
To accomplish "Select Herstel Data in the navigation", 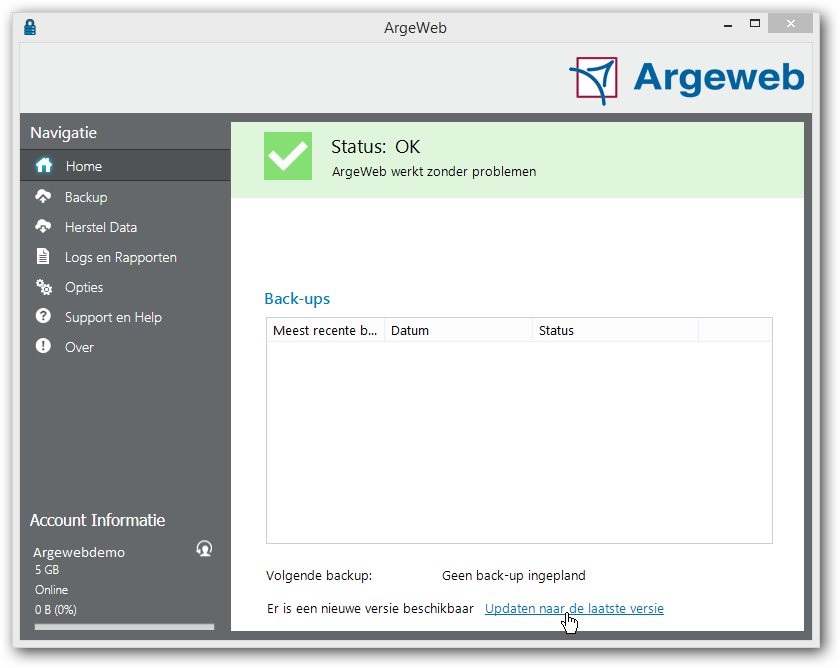I will [125, 227].
